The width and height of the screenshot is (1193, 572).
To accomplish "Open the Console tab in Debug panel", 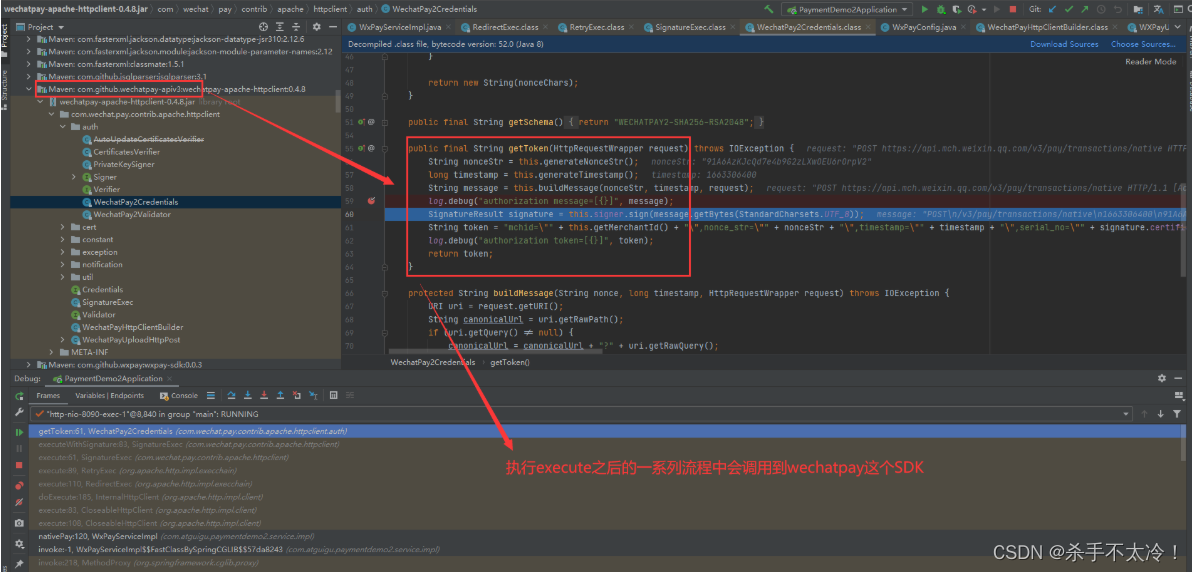I will [184, 396].
